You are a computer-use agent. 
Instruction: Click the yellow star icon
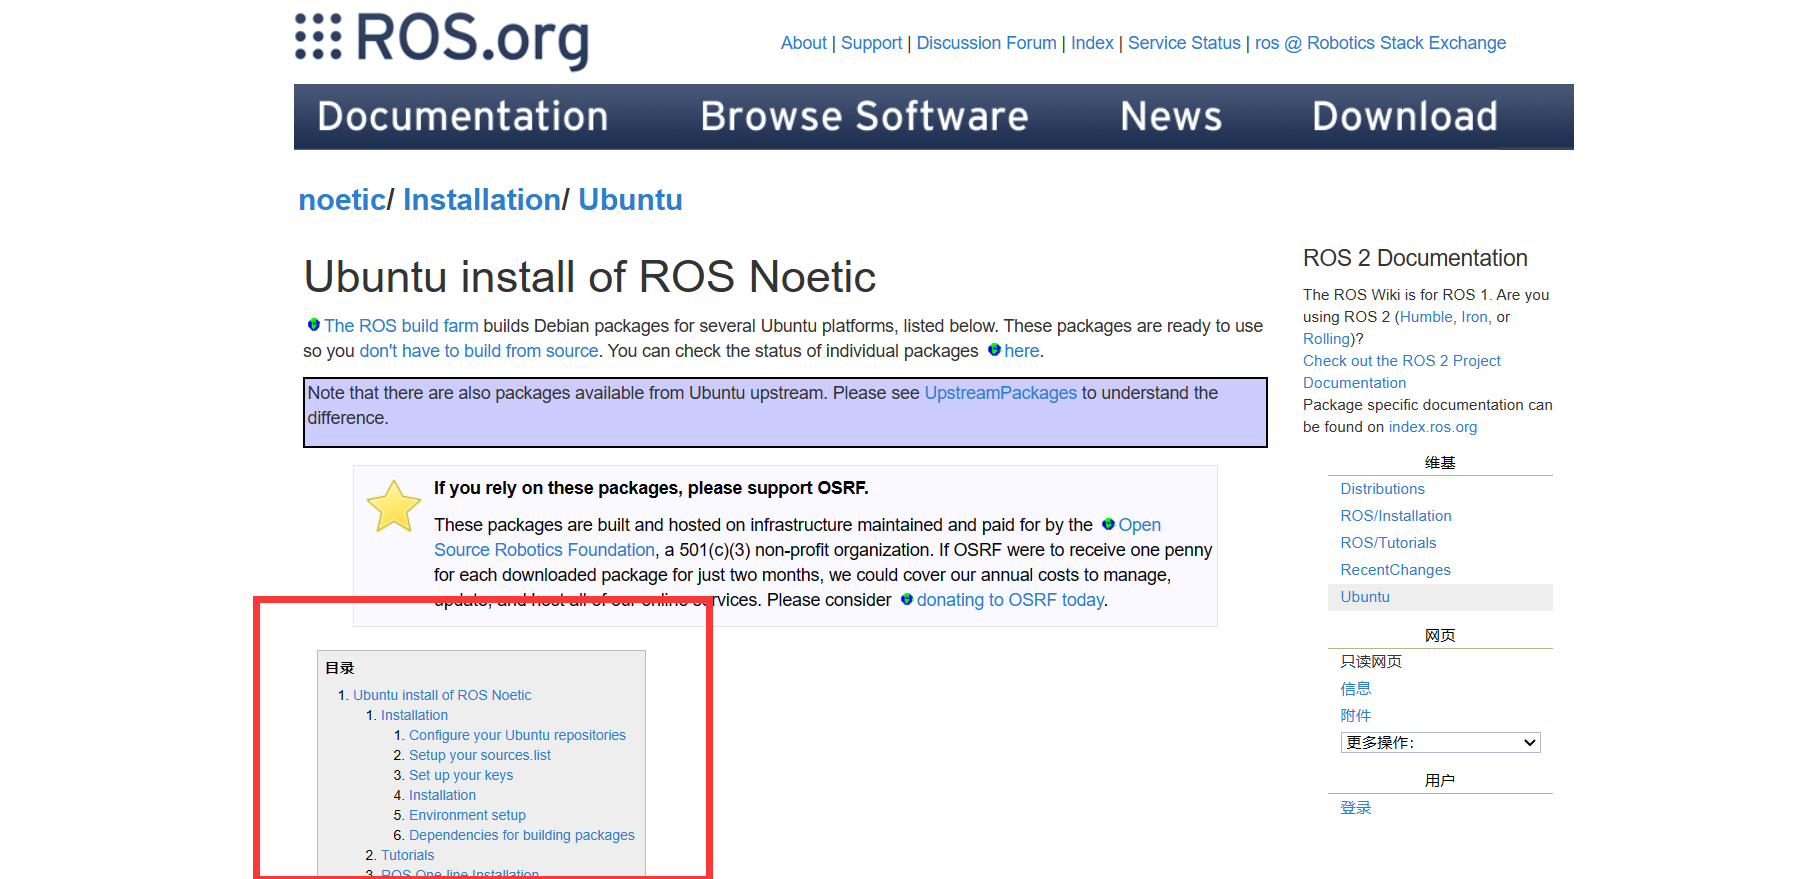click(393, 506)
